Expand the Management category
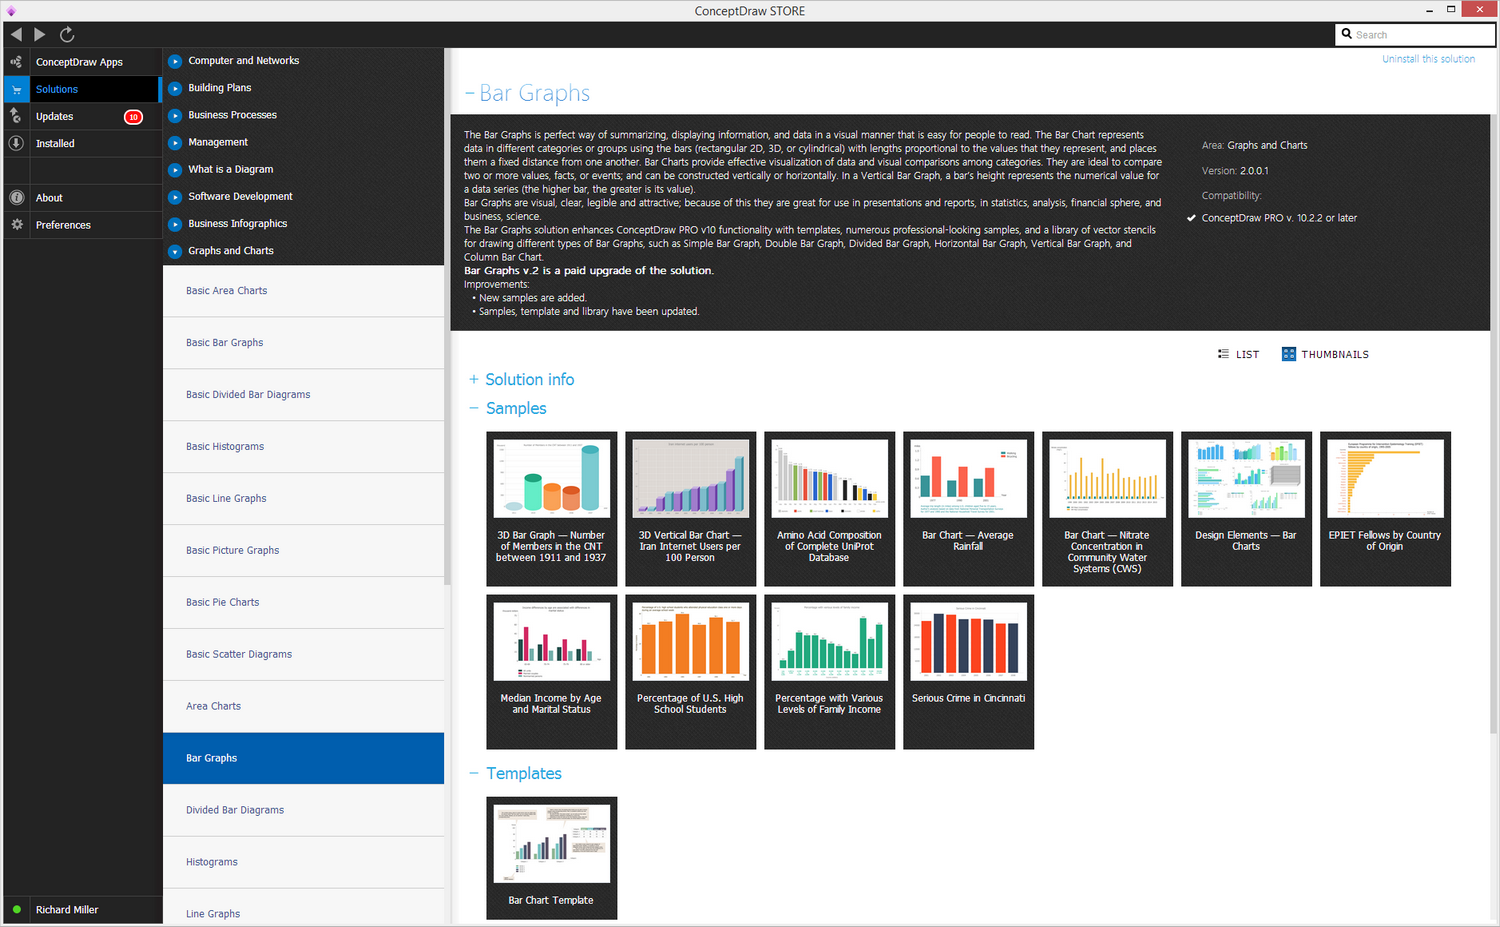Image resolution: width=1500 pixels, height=927 pixels. coord(175,142)
